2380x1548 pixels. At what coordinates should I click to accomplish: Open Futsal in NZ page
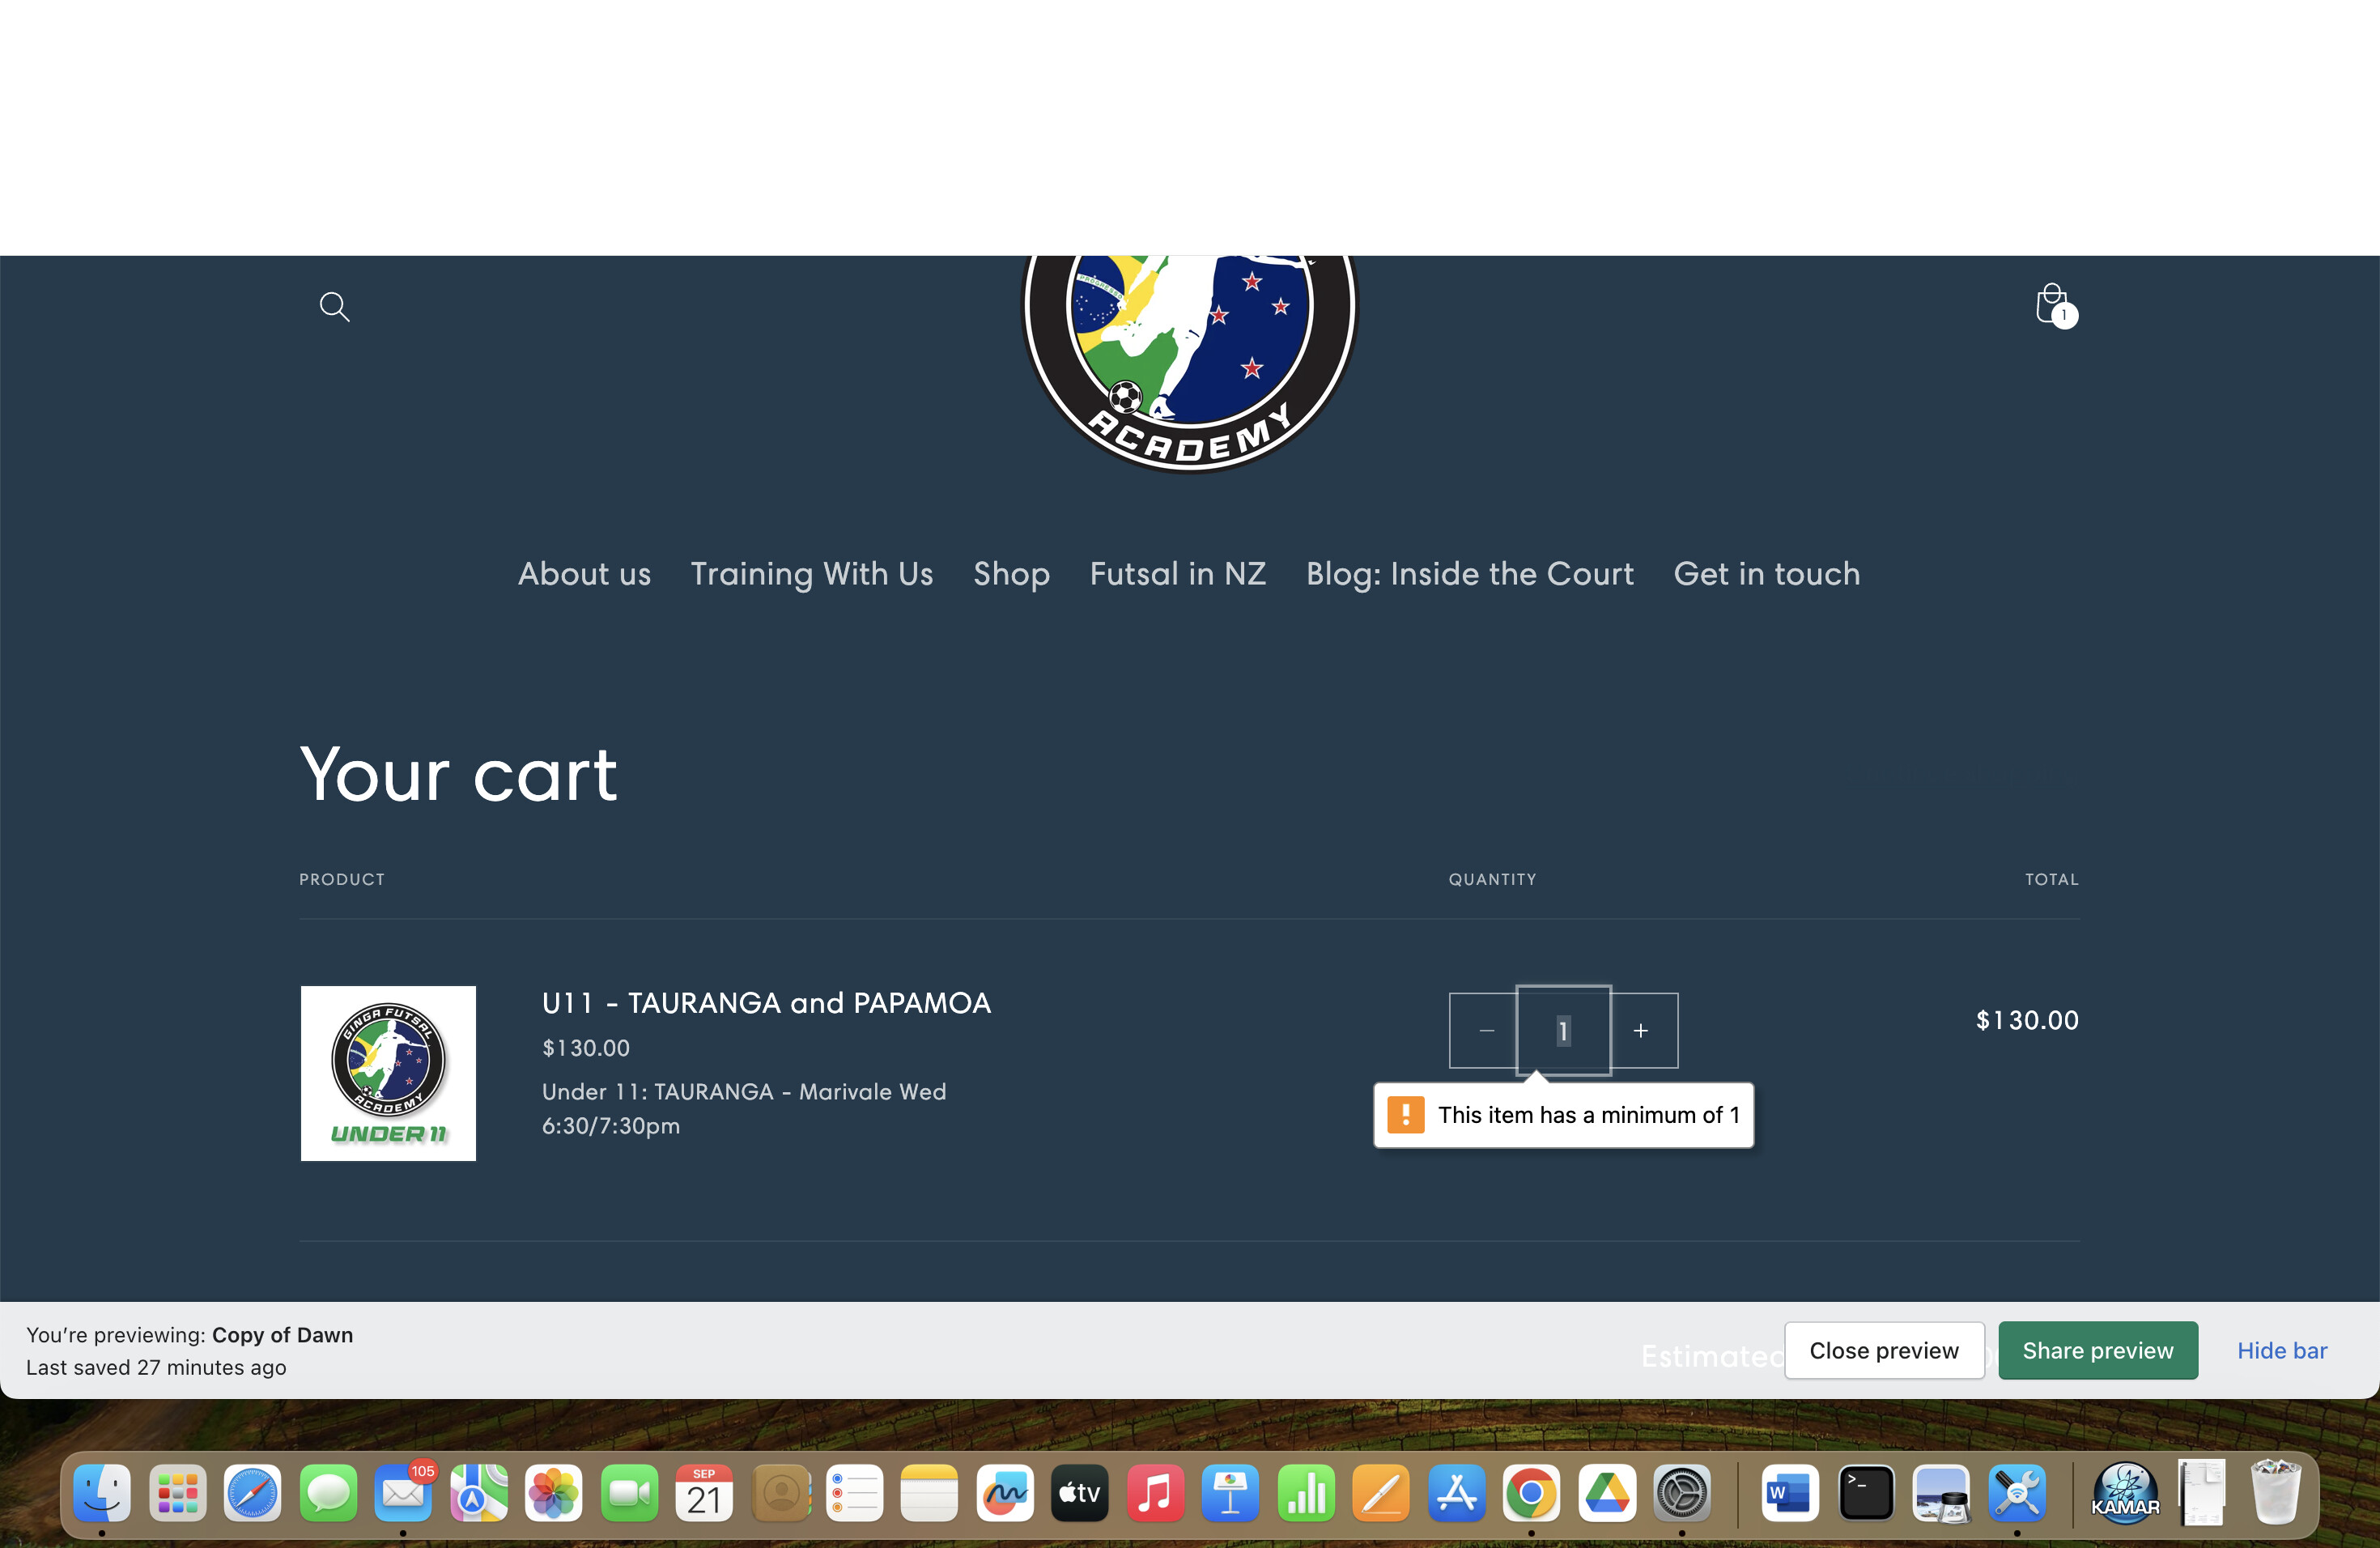[1177, 574]
